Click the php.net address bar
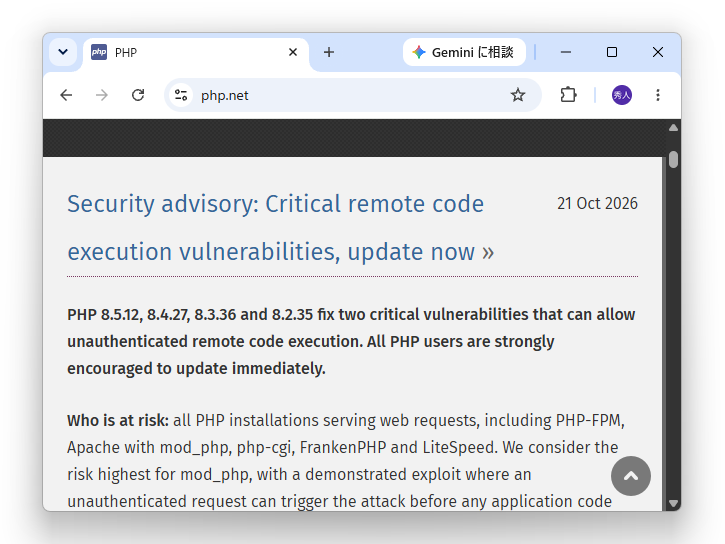Viewport: 725px width, 544px height. [352, 95]
